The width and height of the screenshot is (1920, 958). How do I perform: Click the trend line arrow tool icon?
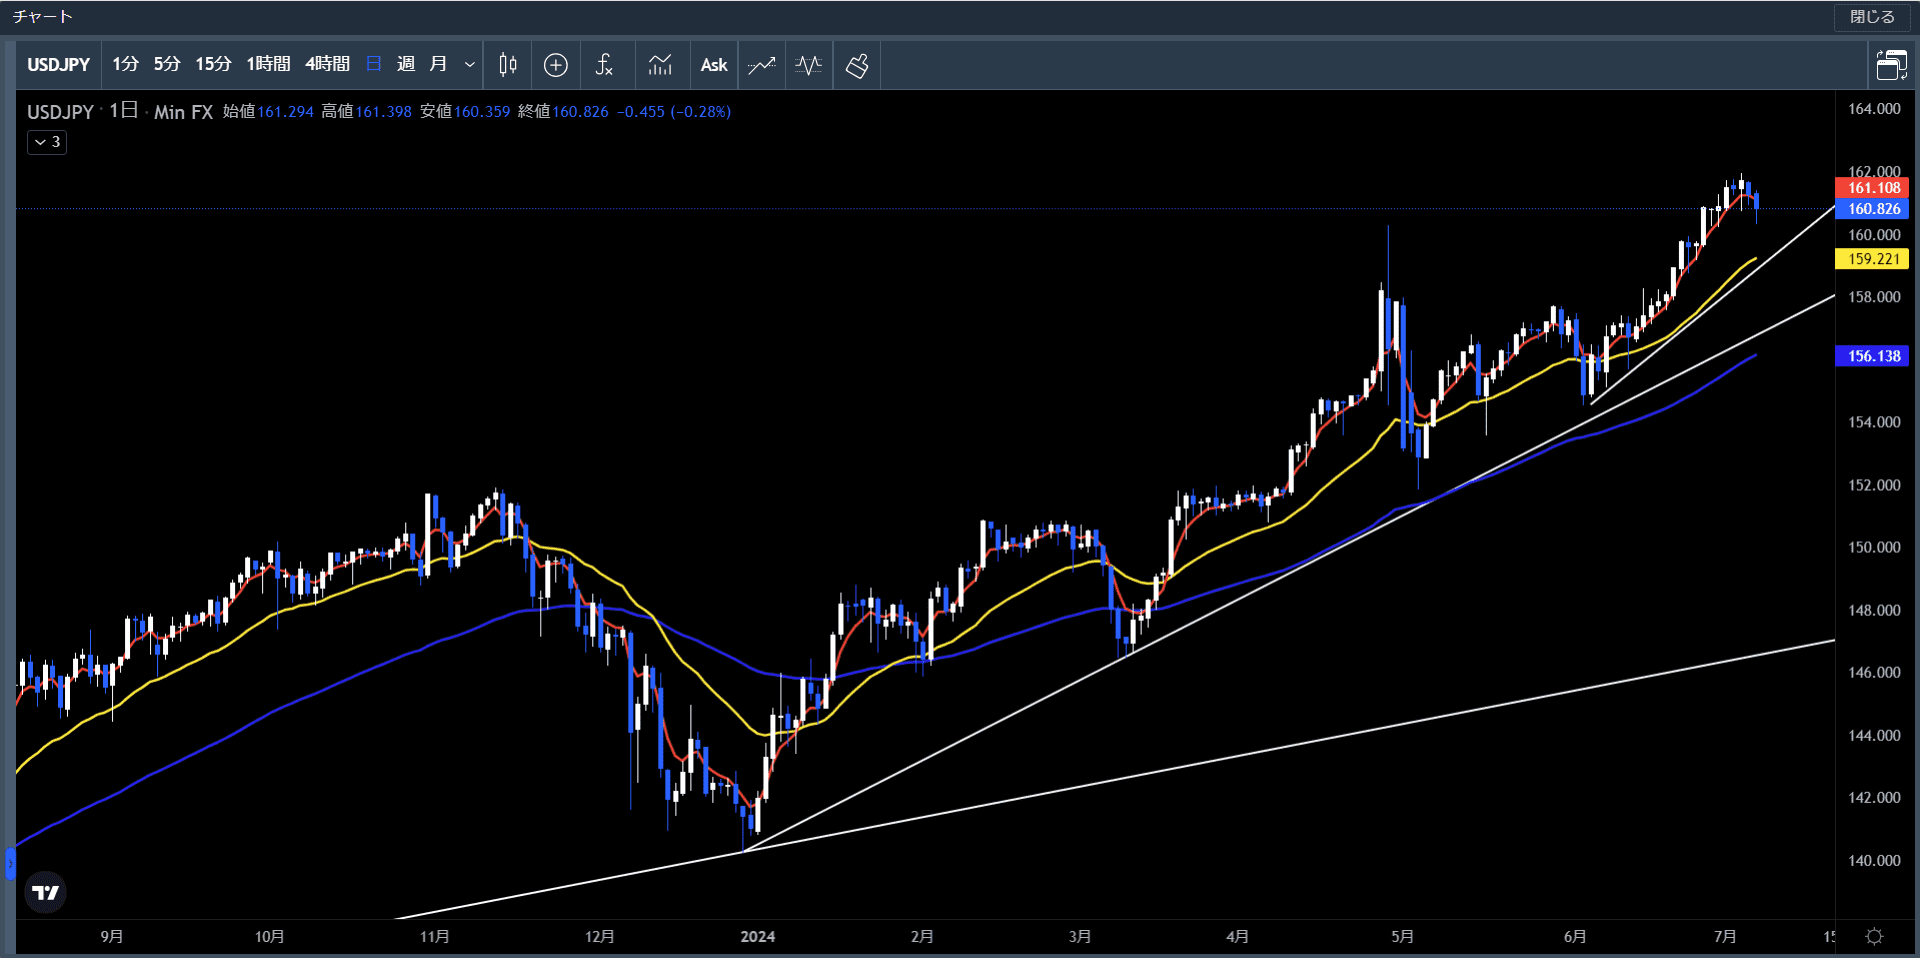coord(762,65)
